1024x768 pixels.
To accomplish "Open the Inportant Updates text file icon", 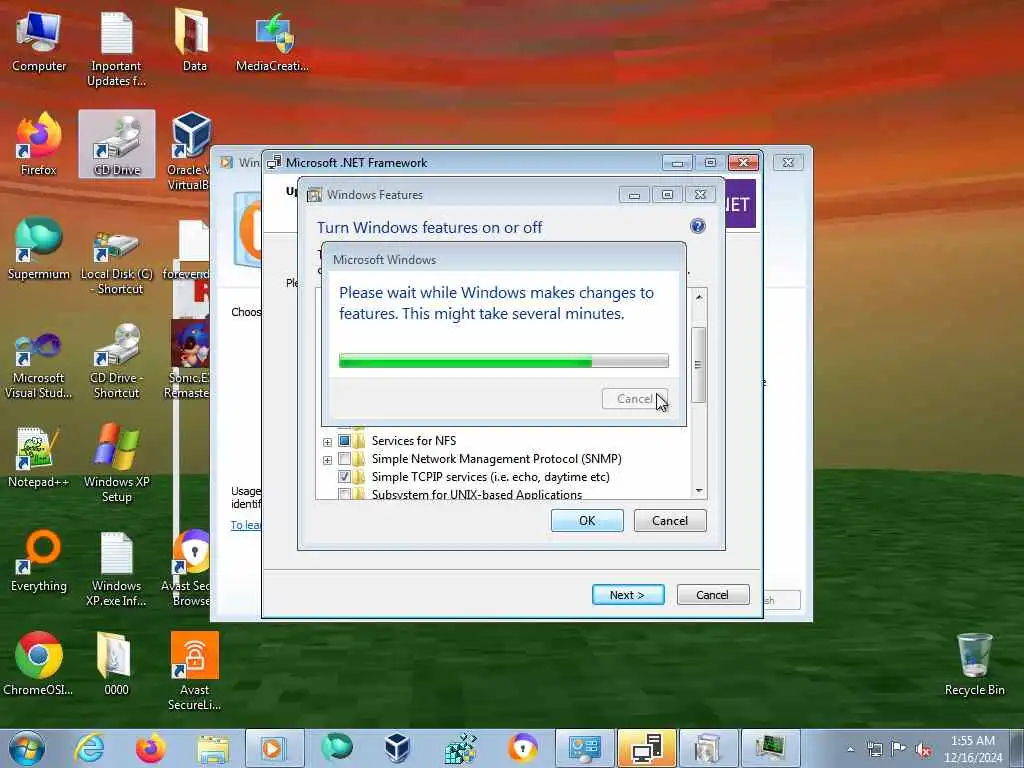I will pyautogui.click(x=116, y=47).
